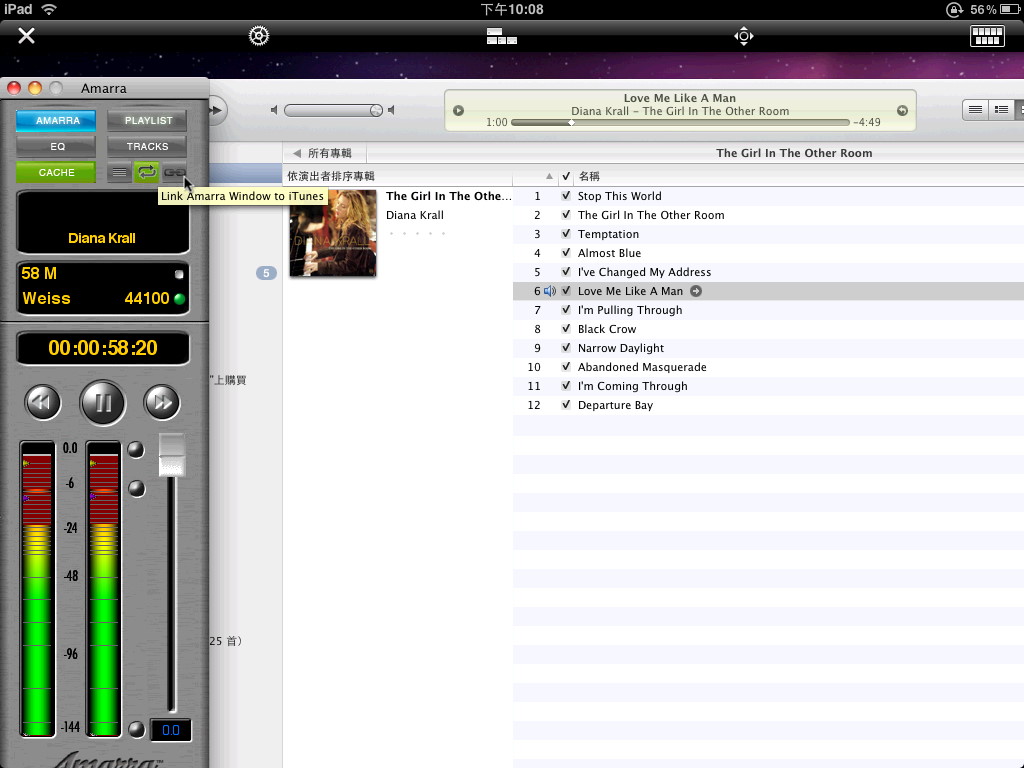Click iTunes next track button

tap(217, 110)
